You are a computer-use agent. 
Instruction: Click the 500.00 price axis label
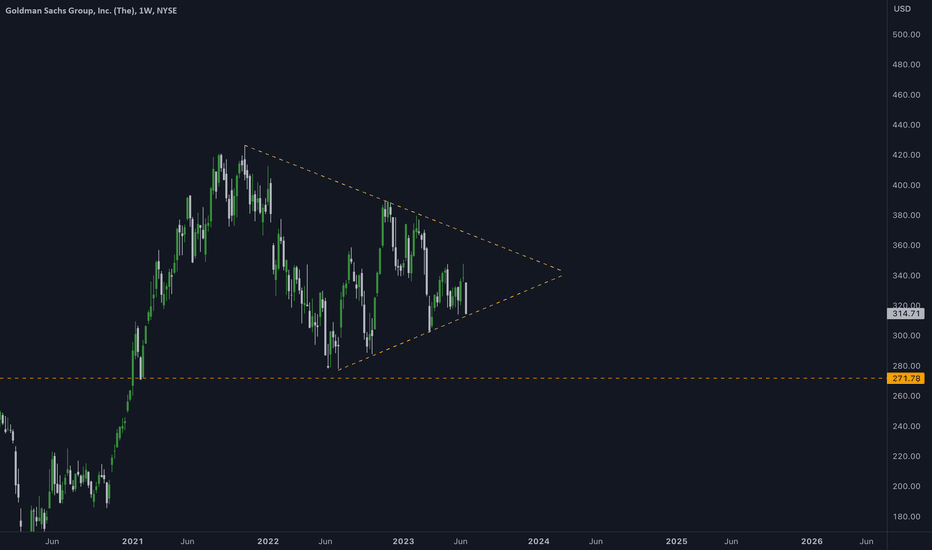(906, 34)
